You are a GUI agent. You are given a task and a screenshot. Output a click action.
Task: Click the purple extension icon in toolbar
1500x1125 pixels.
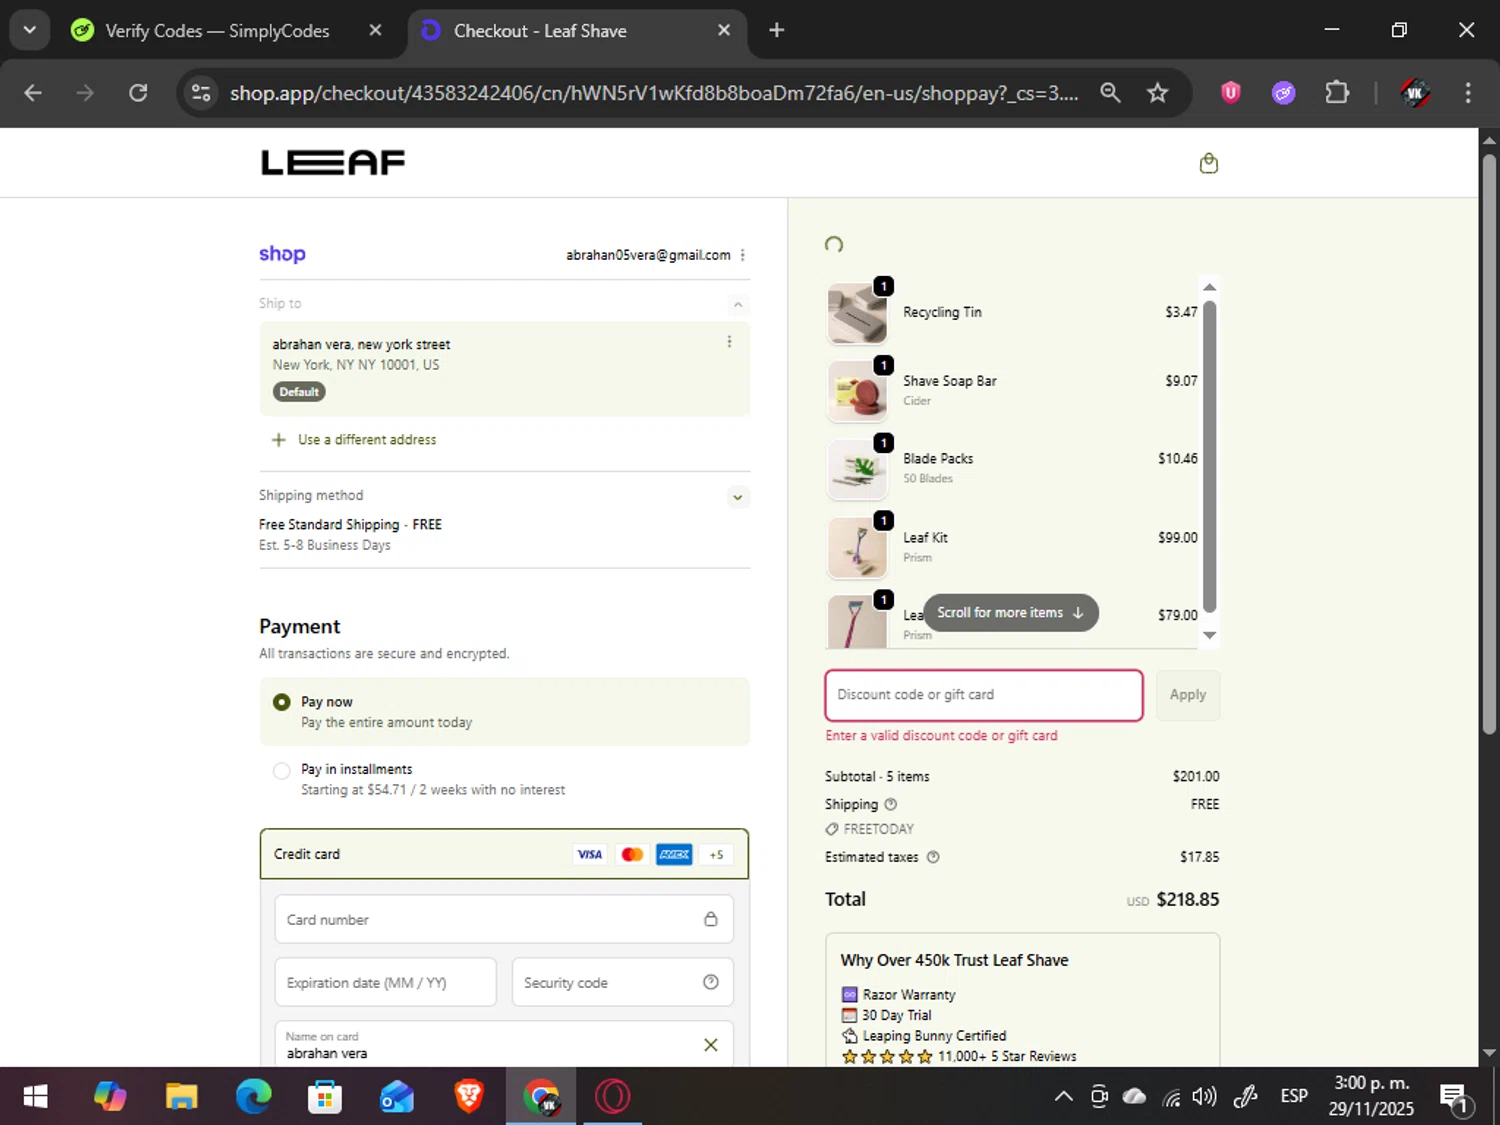[1284, 93]
